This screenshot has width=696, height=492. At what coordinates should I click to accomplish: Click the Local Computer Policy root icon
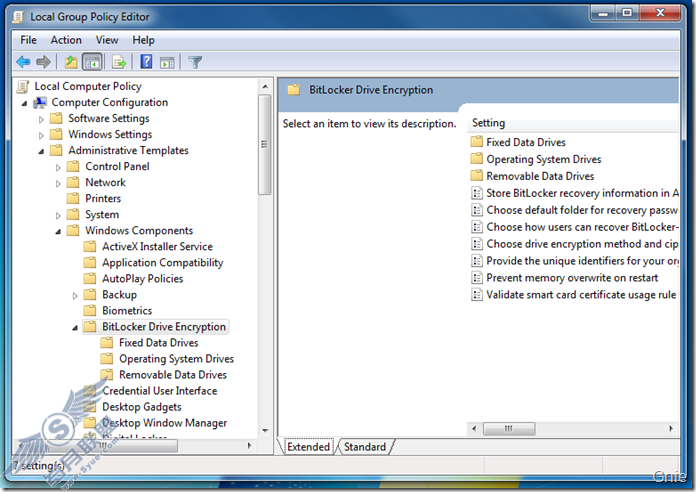point(23,86)
